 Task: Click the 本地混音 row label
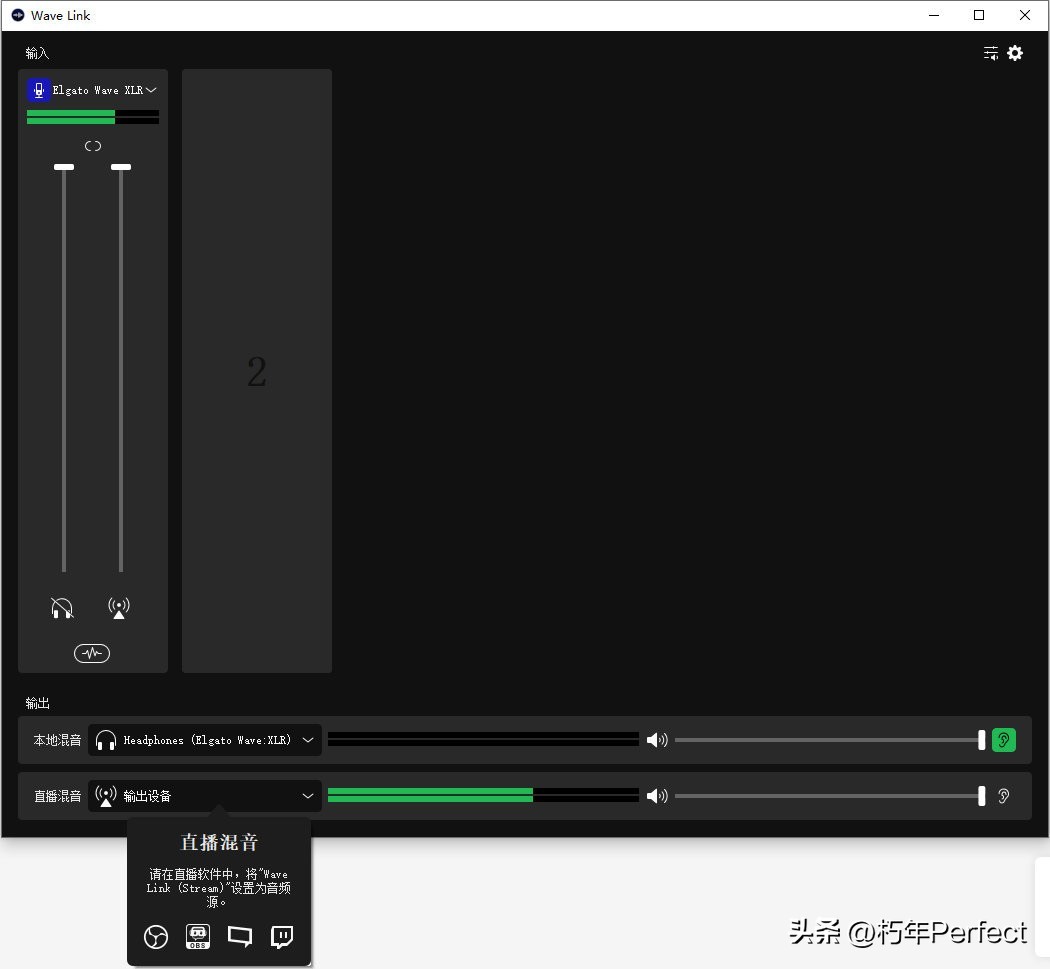tap(57, 740)
